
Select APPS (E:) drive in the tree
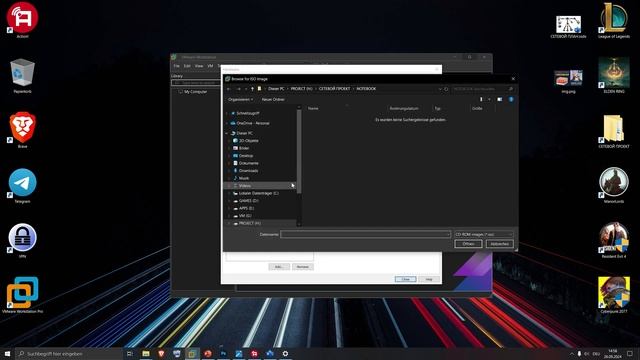coord(246,208)
